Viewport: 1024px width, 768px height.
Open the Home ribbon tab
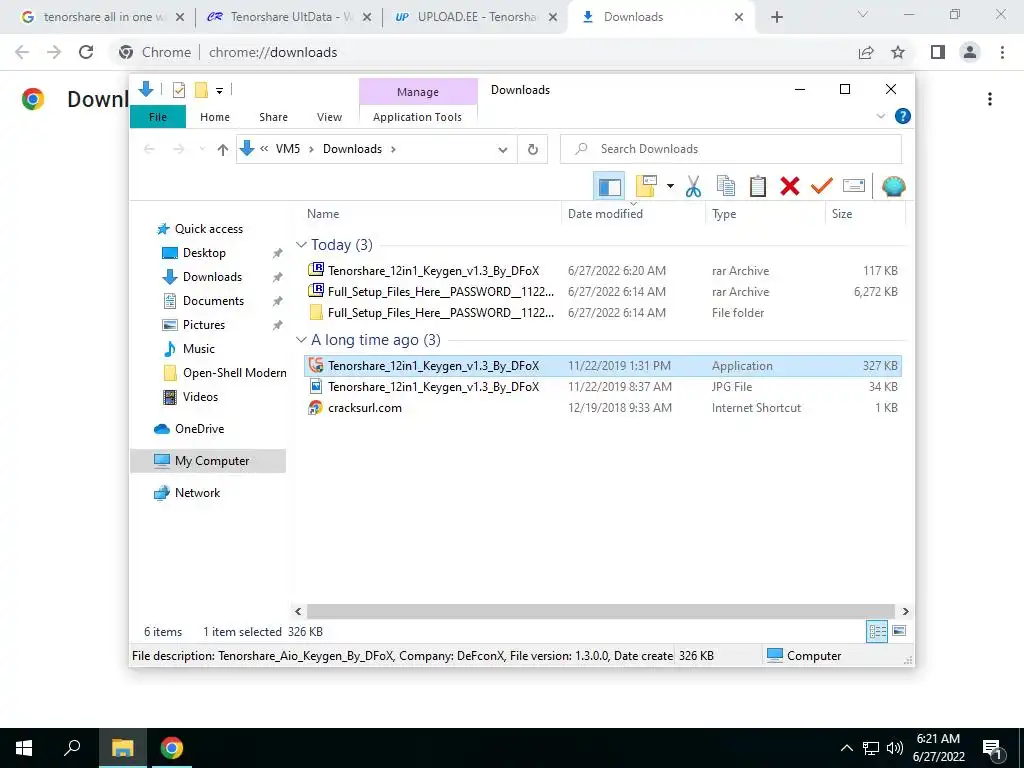click(x=215, y=117)
